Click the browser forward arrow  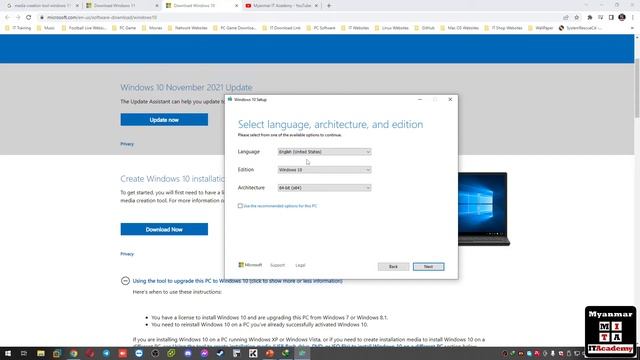pyautogui.click(x=18, y=18)
